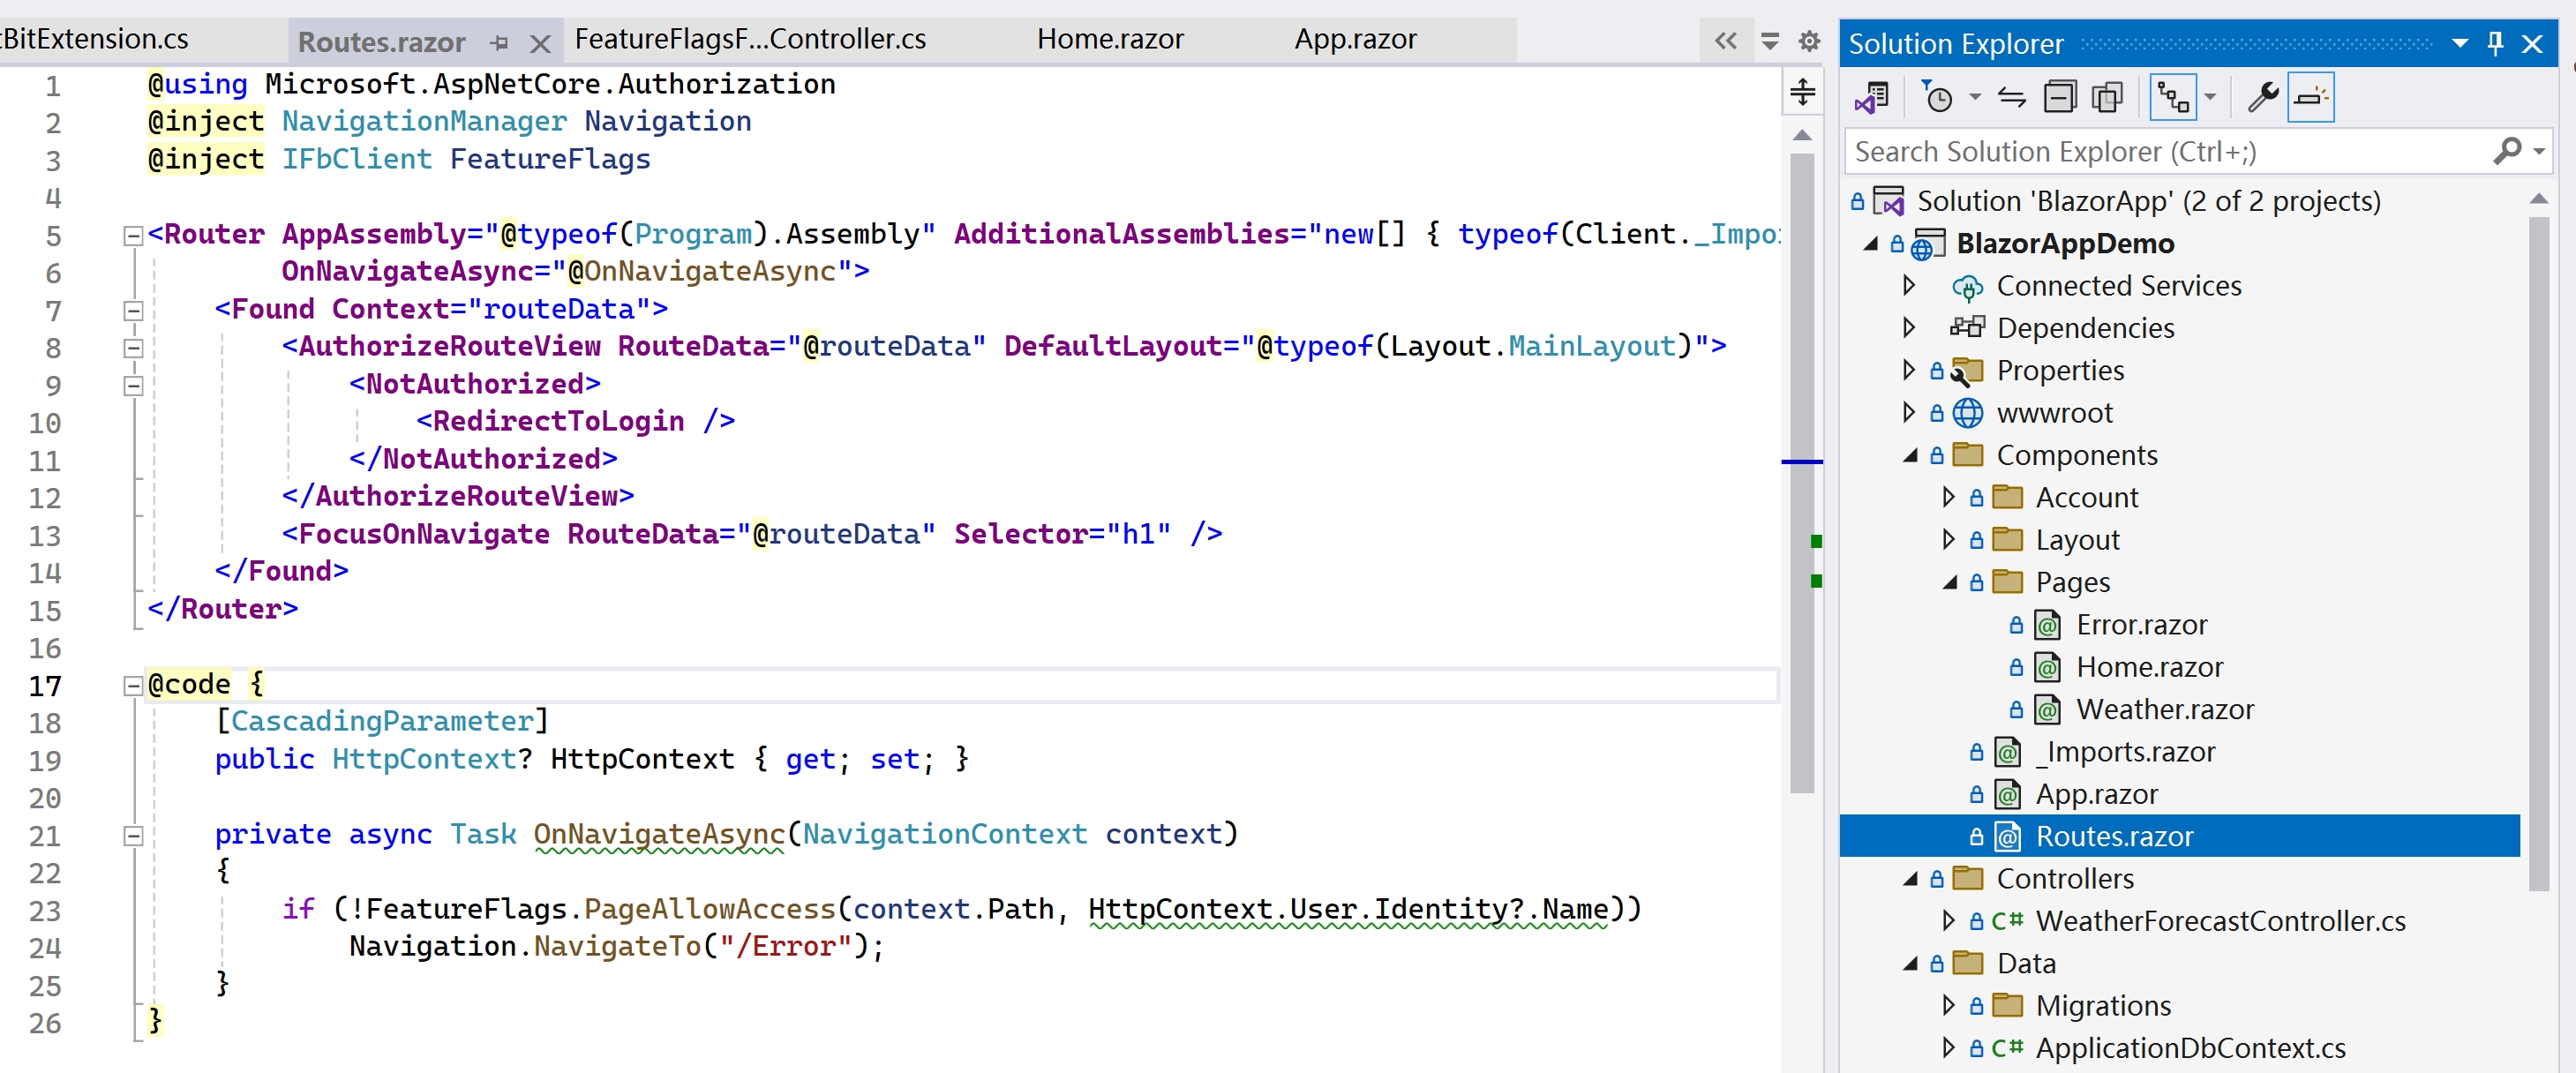The width and height of the screenshot is (2576, 1073).
Task: Collapse the Pages folder
Action: pyautogui.click(x=1950, y=583)
